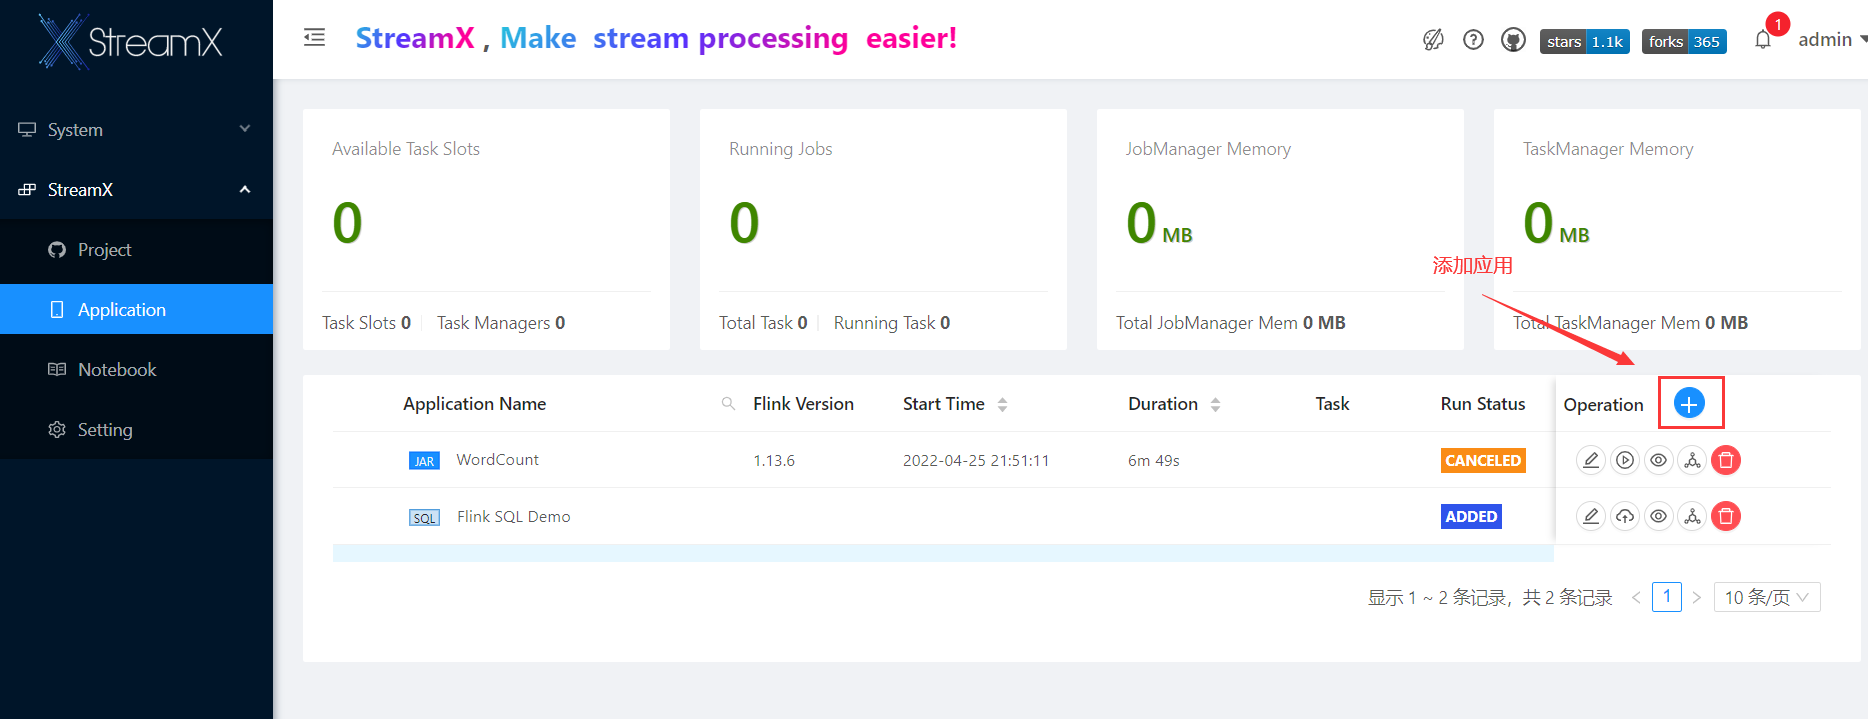Edit the Flink SQL Demo application
The image size is (1868, 719).
point(1591,516)
